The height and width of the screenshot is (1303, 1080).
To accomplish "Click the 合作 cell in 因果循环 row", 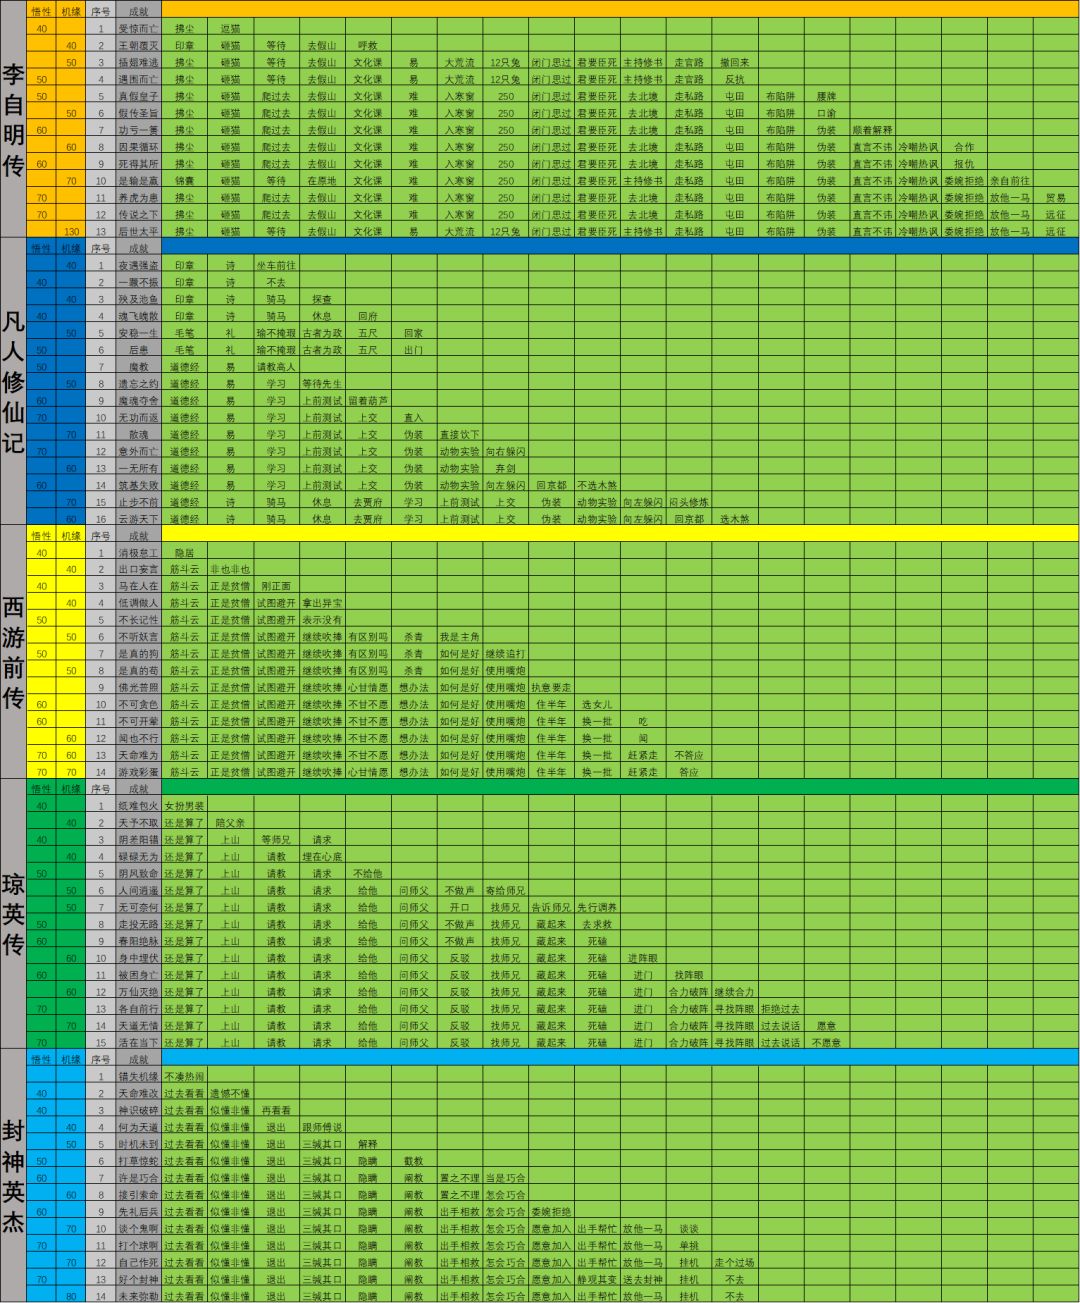I will pos(964,148).
